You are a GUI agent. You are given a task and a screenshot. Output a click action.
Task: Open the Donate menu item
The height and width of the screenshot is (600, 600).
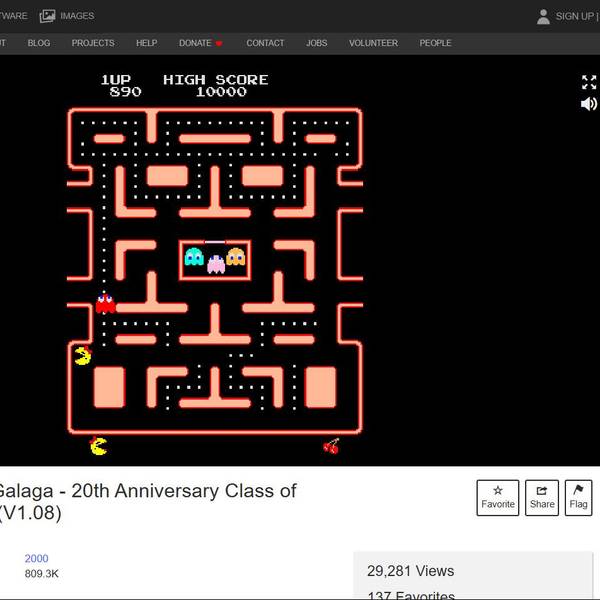(x=195, y=43)
